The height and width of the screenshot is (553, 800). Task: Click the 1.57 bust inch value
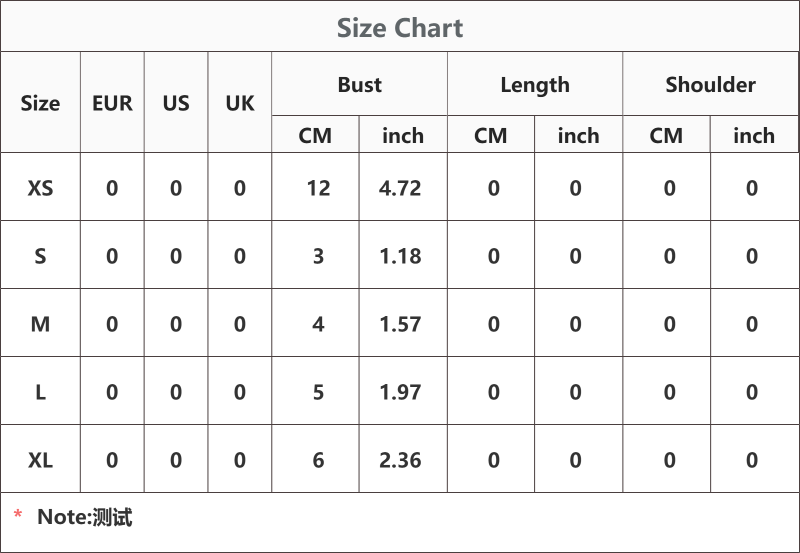point(400,324)
